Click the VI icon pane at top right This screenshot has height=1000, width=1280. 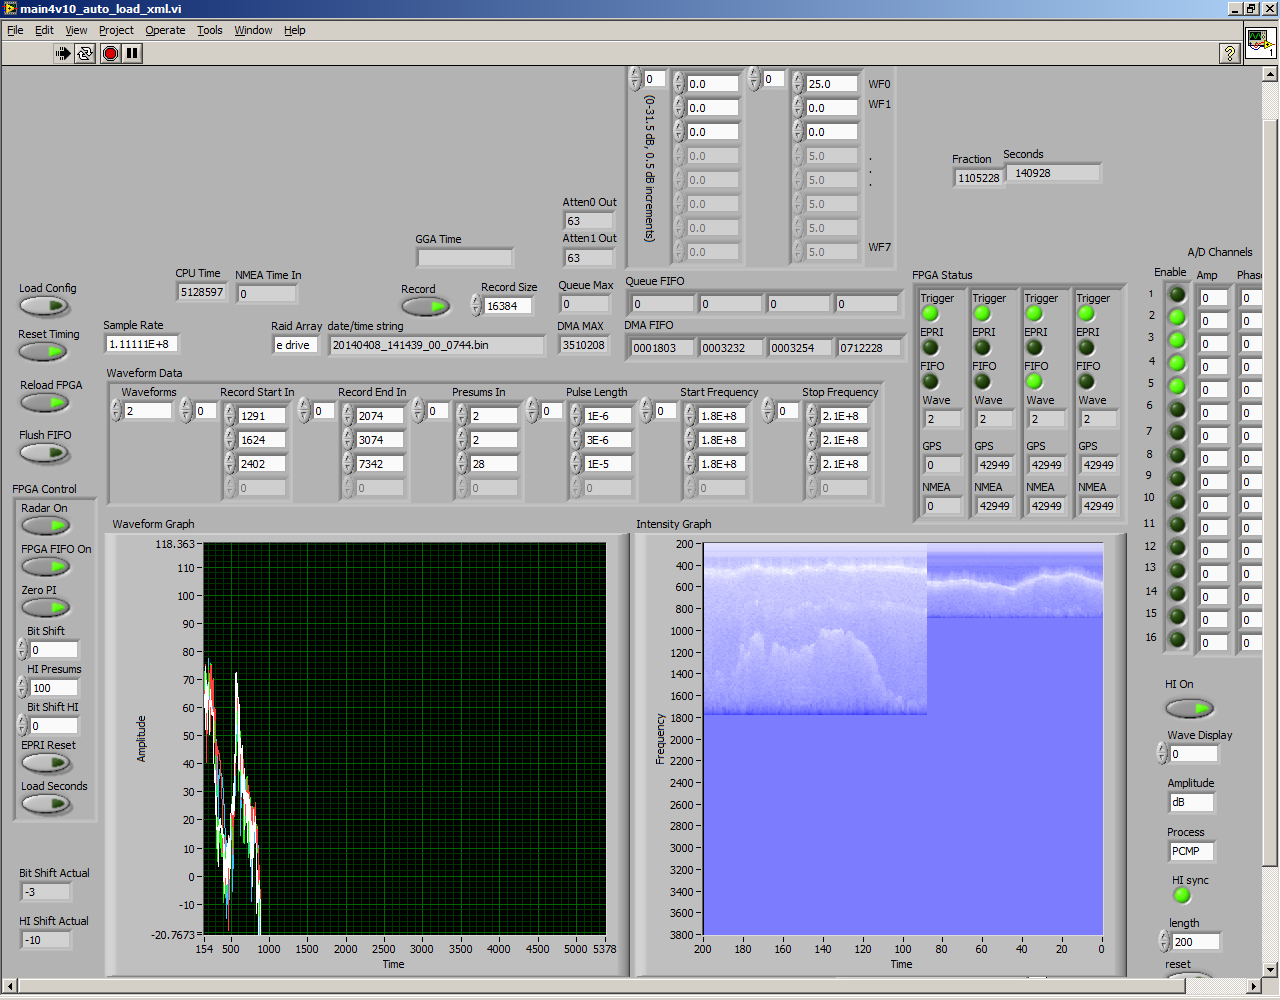tap(1260, 44)
